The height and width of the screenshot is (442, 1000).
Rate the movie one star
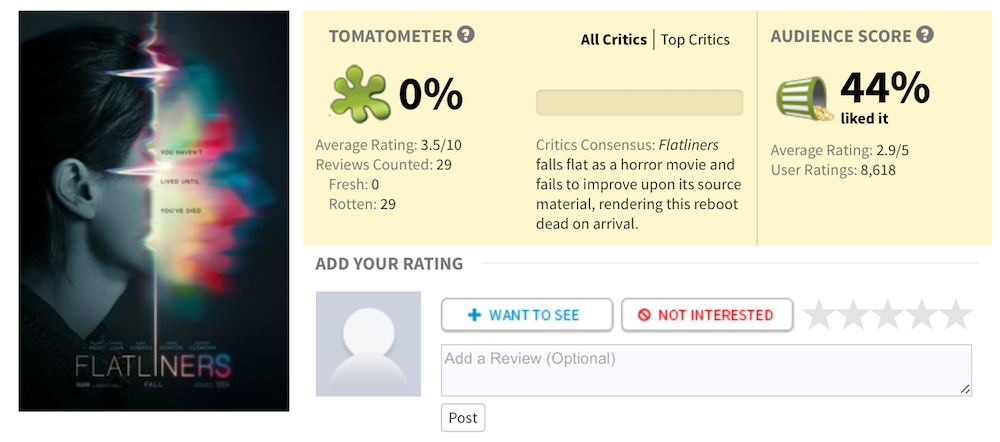click(x=820, y=315)
